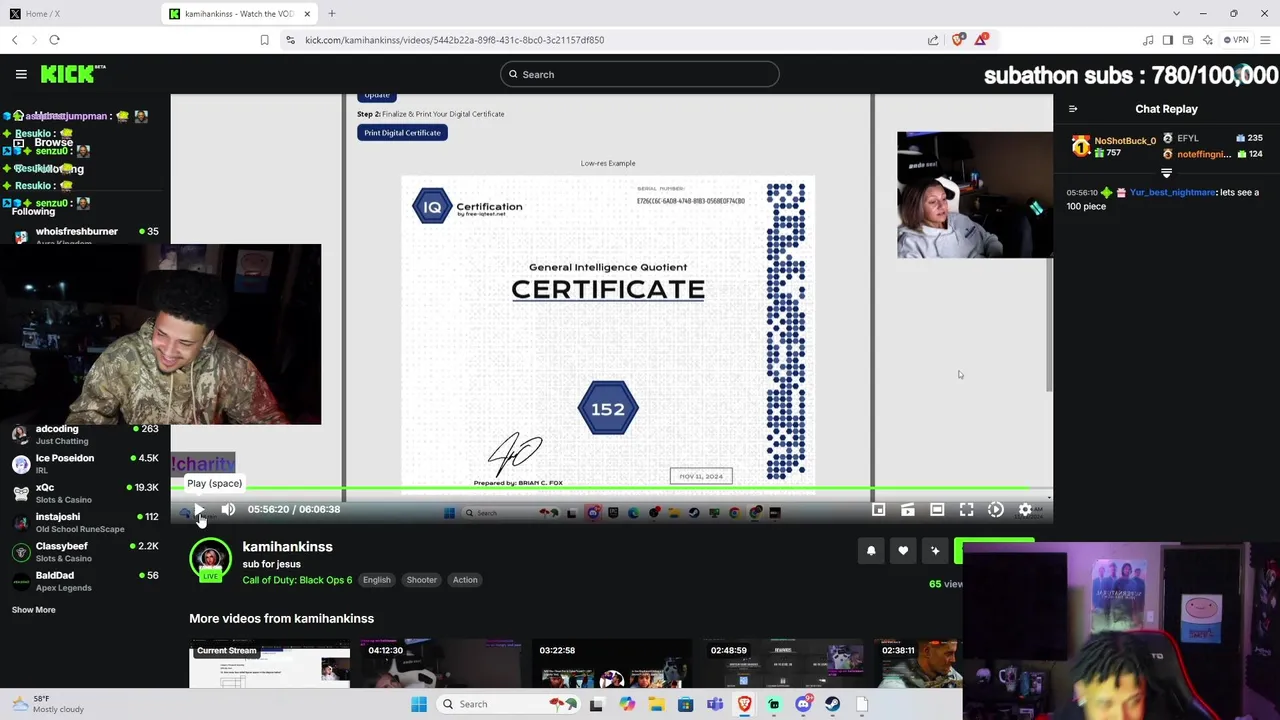Play the VOD with the play button
This screenshot has width=1280, height=720.
pos(198,510)
